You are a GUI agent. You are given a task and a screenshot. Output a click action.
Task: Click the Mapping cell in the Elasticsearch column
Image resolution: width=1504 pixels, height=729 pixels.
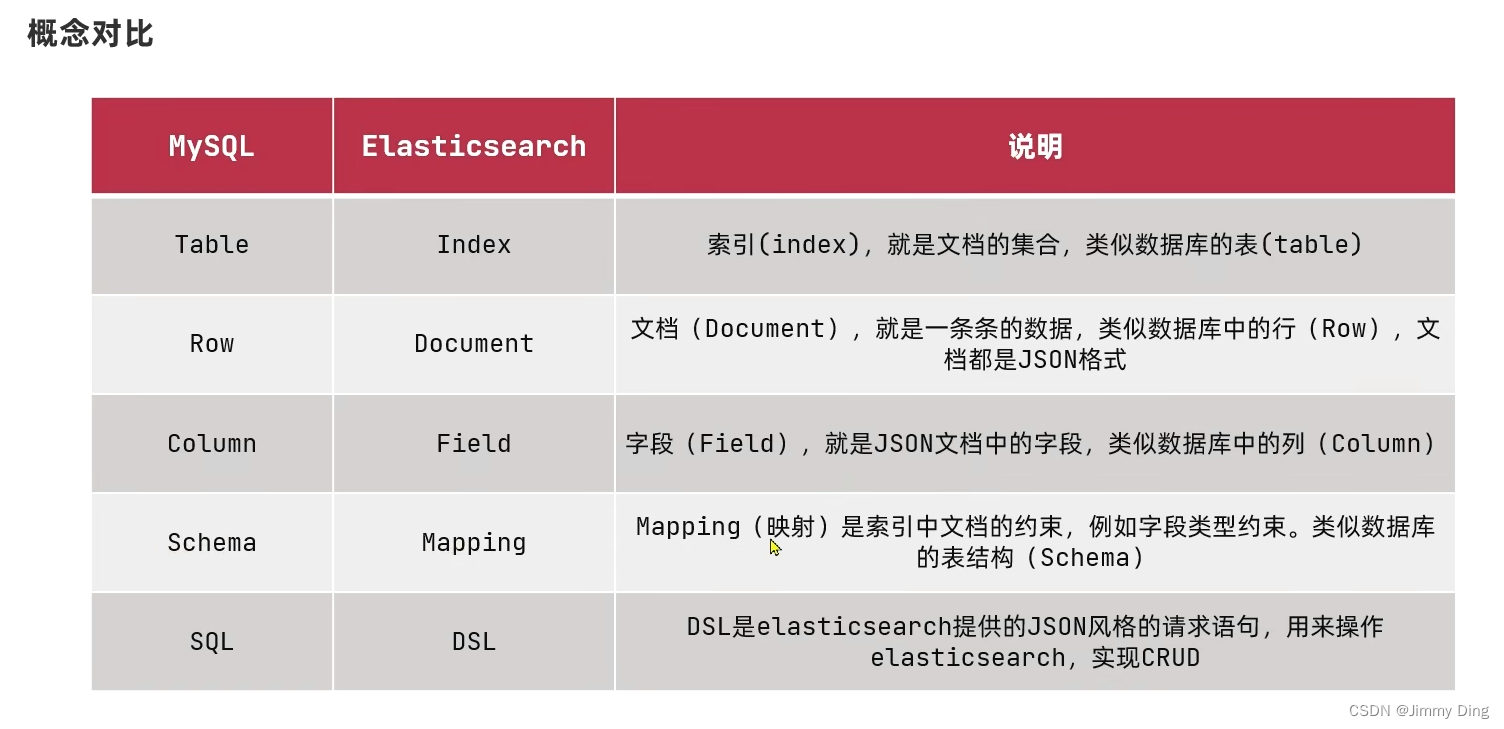pyautogui.click(x=474, y=542)
